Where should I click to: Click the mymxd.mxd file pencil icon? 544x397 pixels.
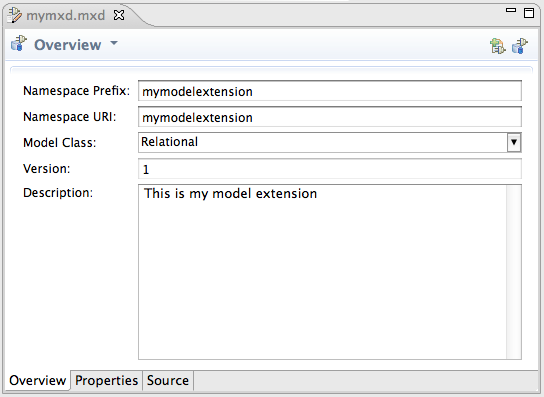pyautogui.click(x=15, y=15)
